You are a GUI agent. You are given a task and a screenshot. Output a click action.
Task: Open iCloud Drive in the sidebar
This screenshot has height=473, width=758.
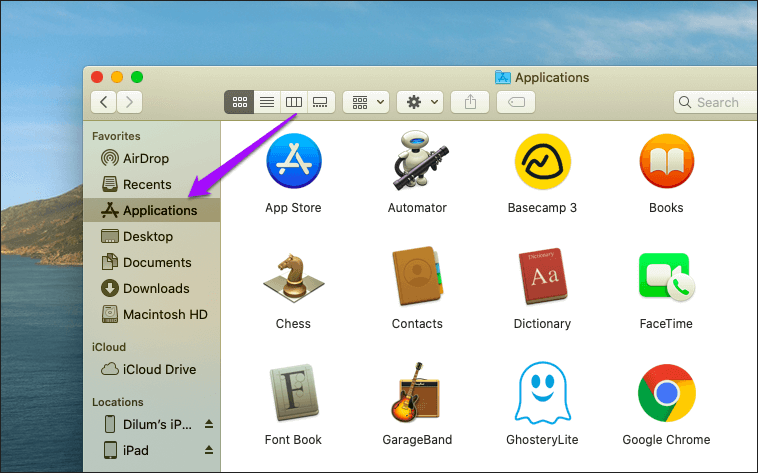pyautogui.click(x=152, y=370)
